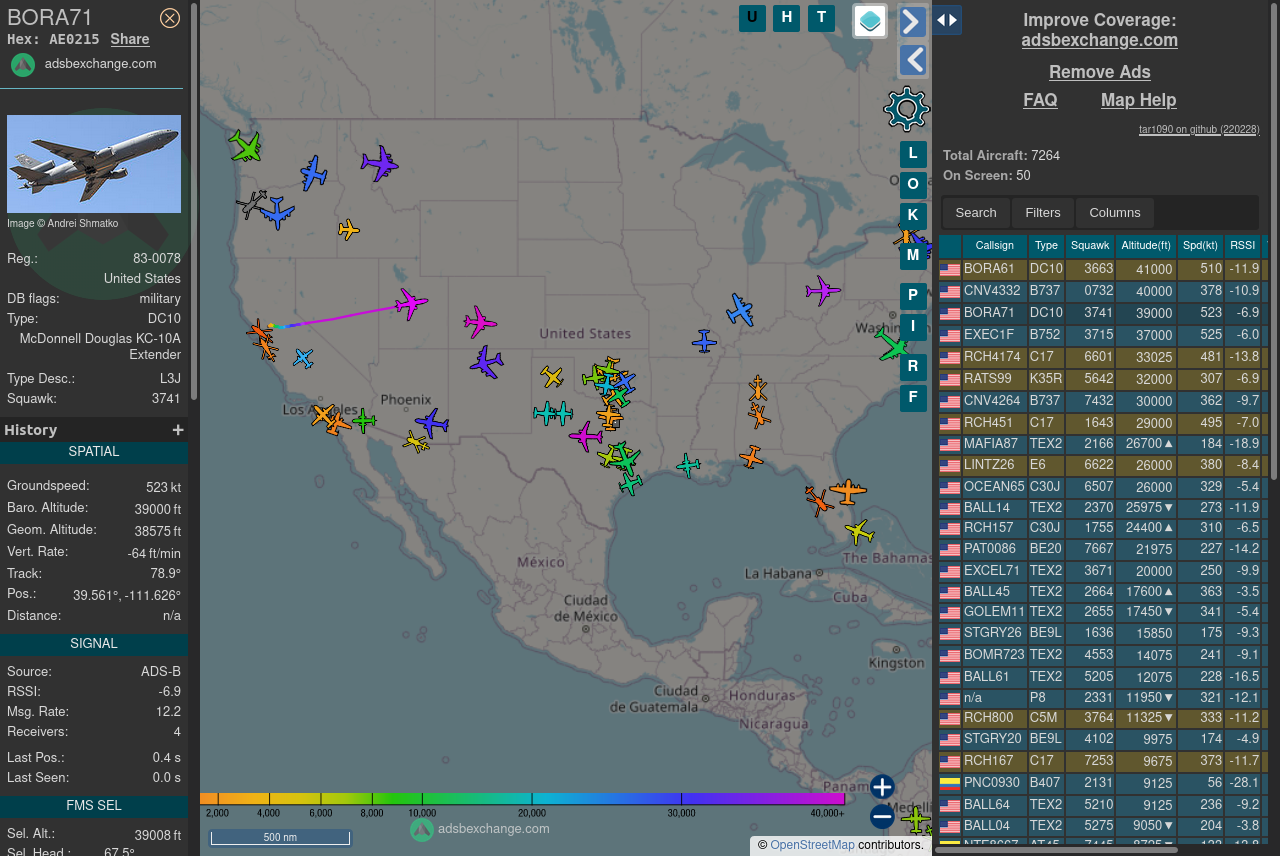Image resolution: width=1280 pixels, height=856 pixels.
Task: Select the LINTZ26 table row
Action: [x=1103, y=465]
